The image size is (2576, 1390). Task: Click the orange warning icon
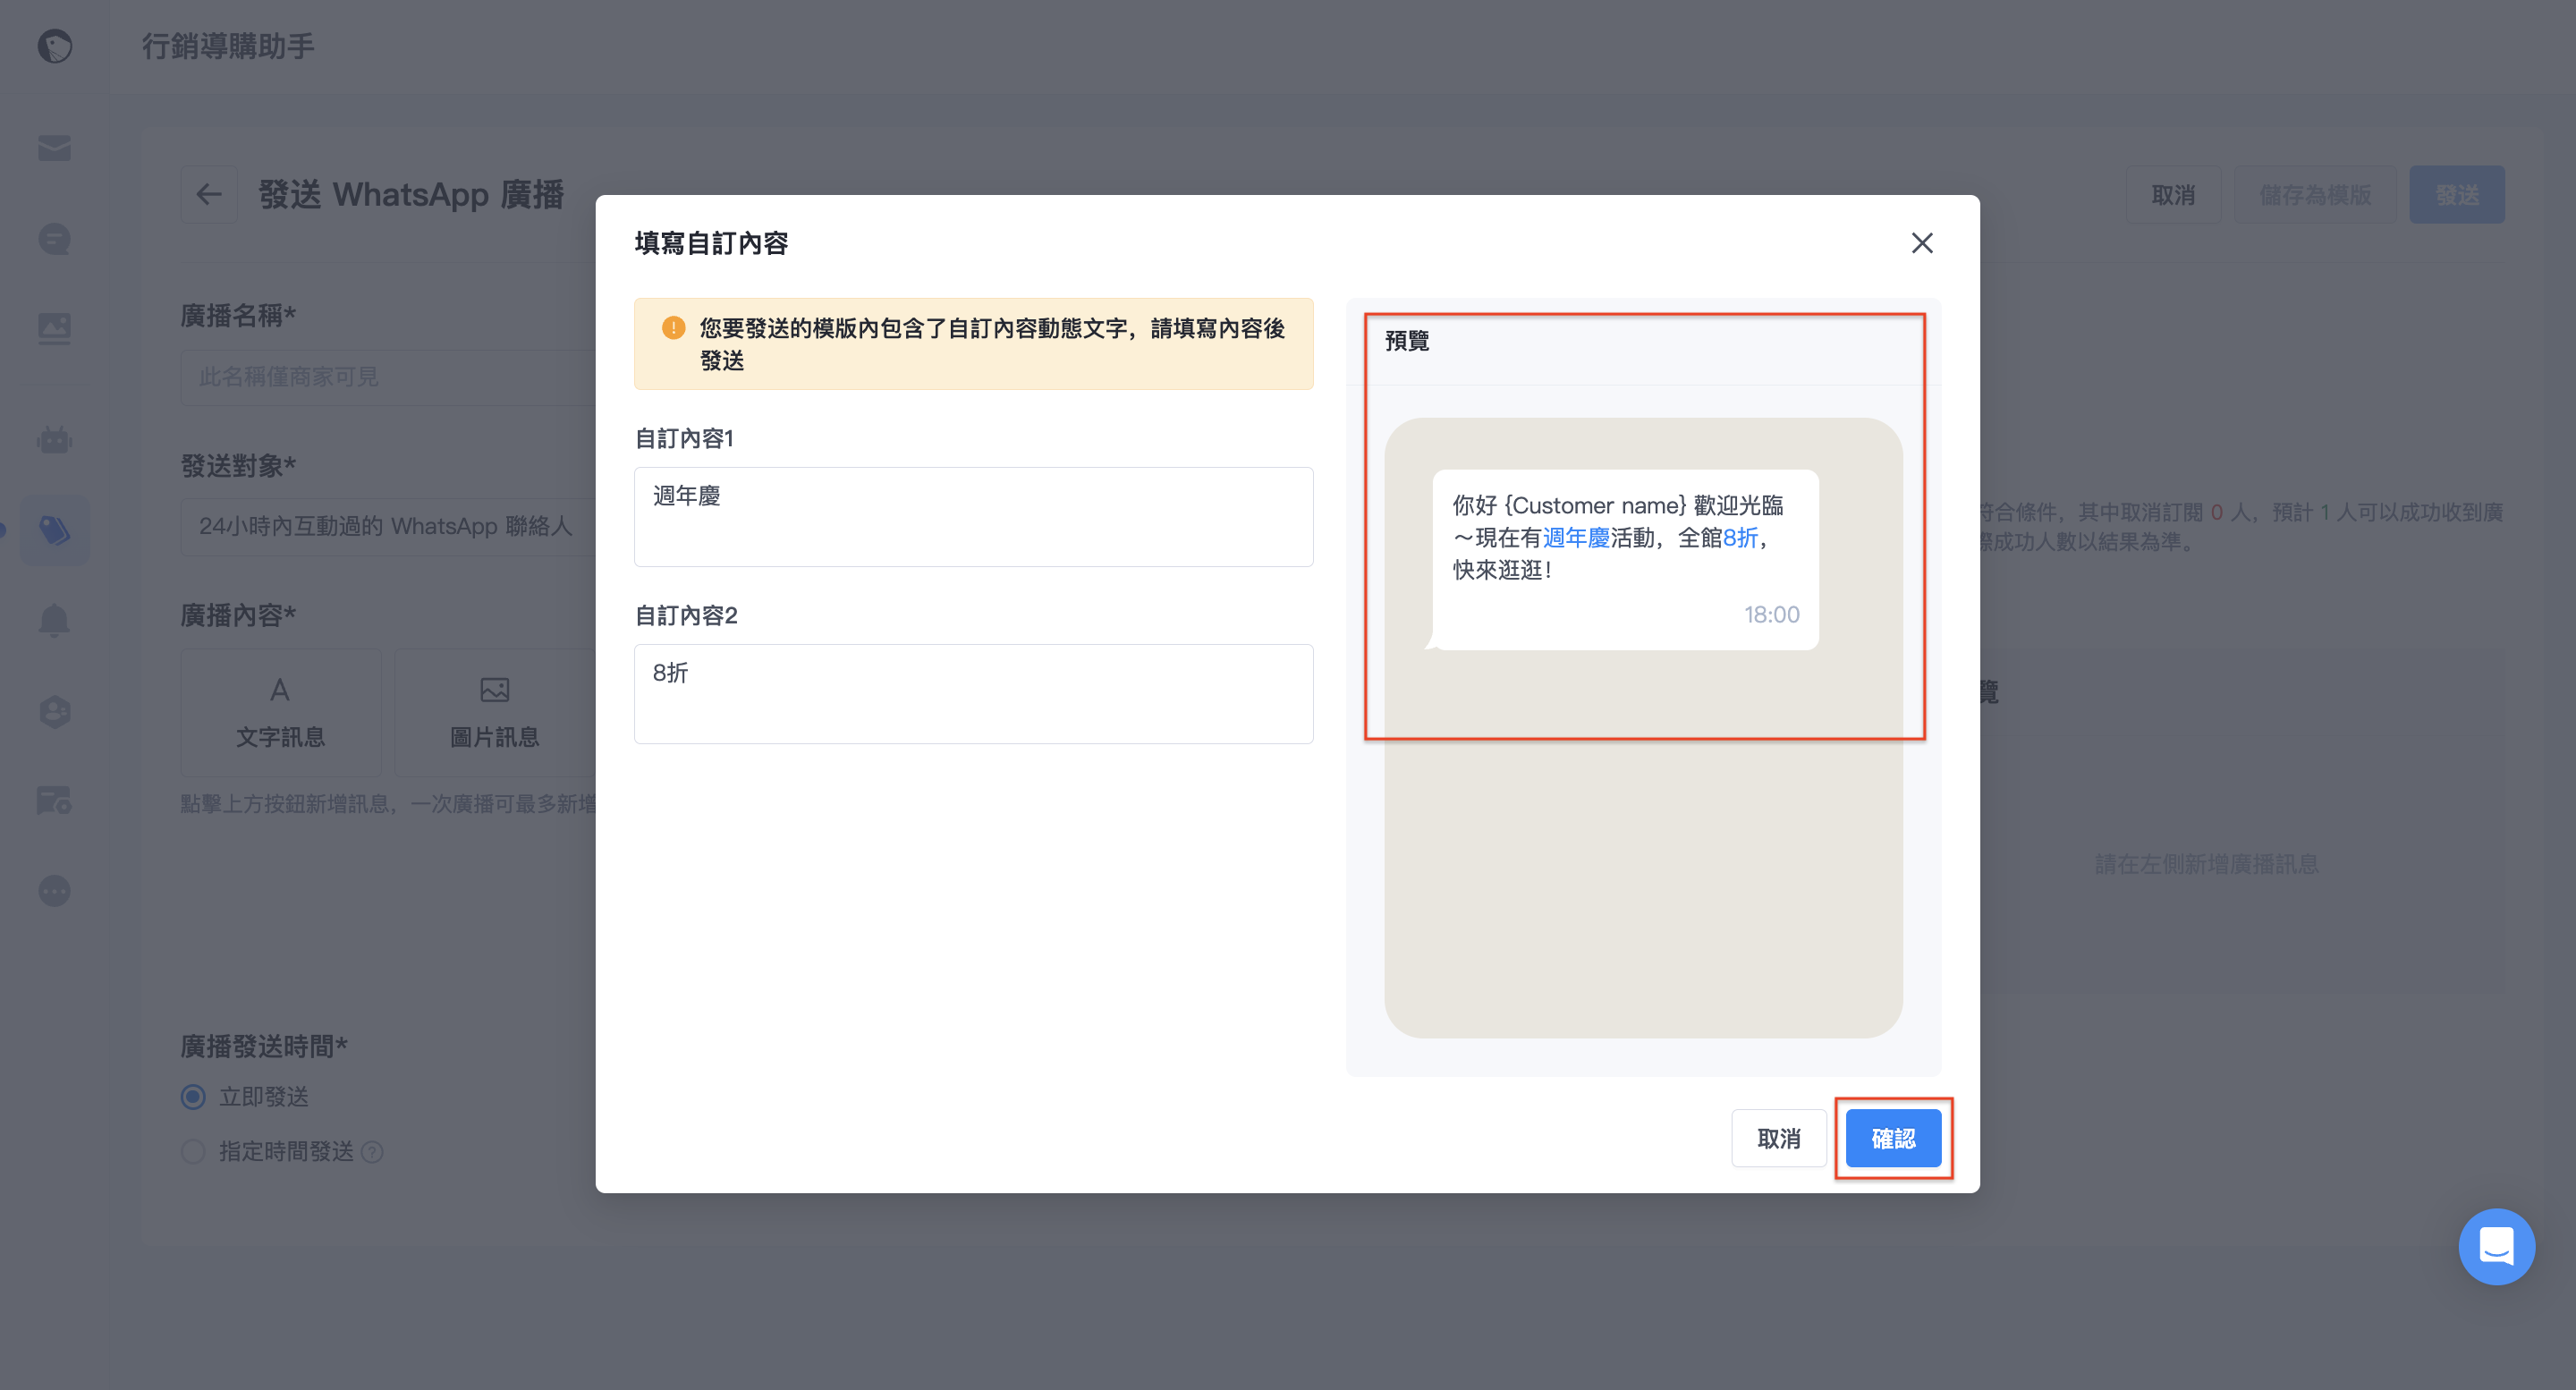pyautogui.click(x=674, y=328)
